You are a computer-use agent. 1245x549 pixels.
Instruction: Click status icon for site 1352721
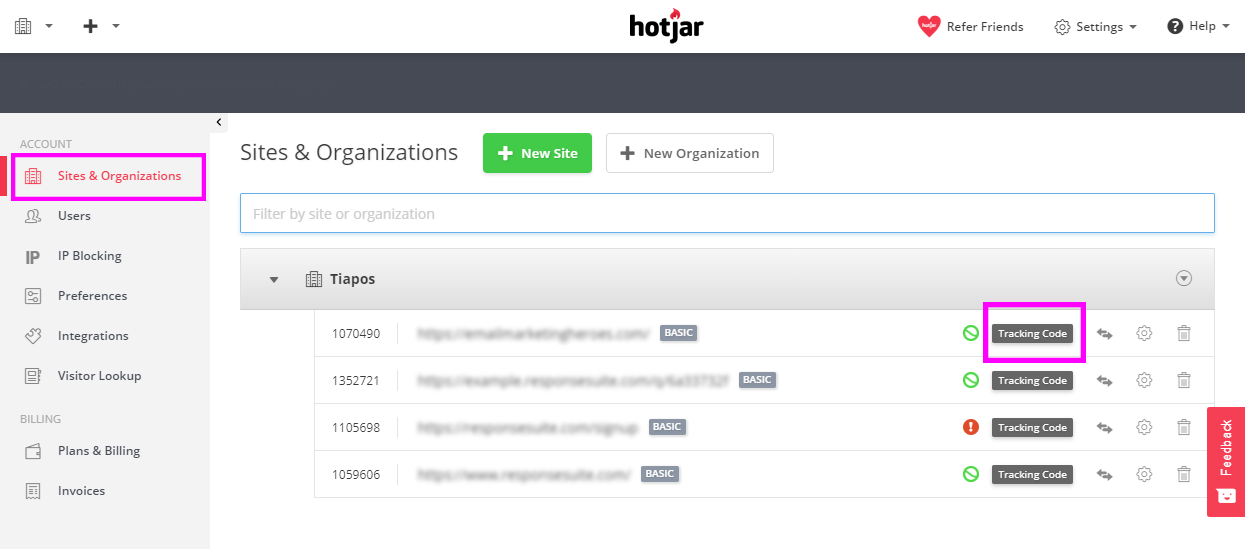970,380
